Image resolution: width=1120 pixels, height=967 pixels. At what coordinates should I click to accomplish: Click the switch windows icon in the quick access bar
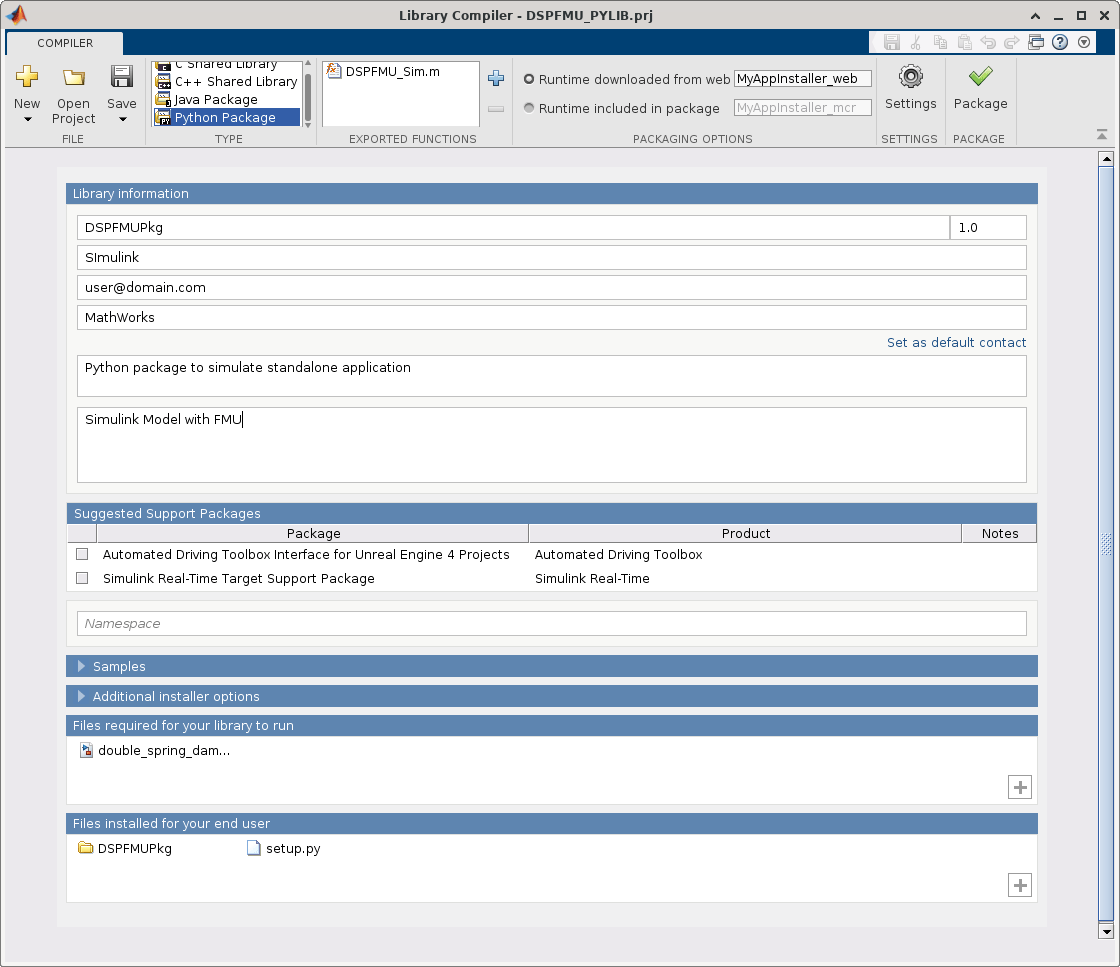coord(1036,42)
